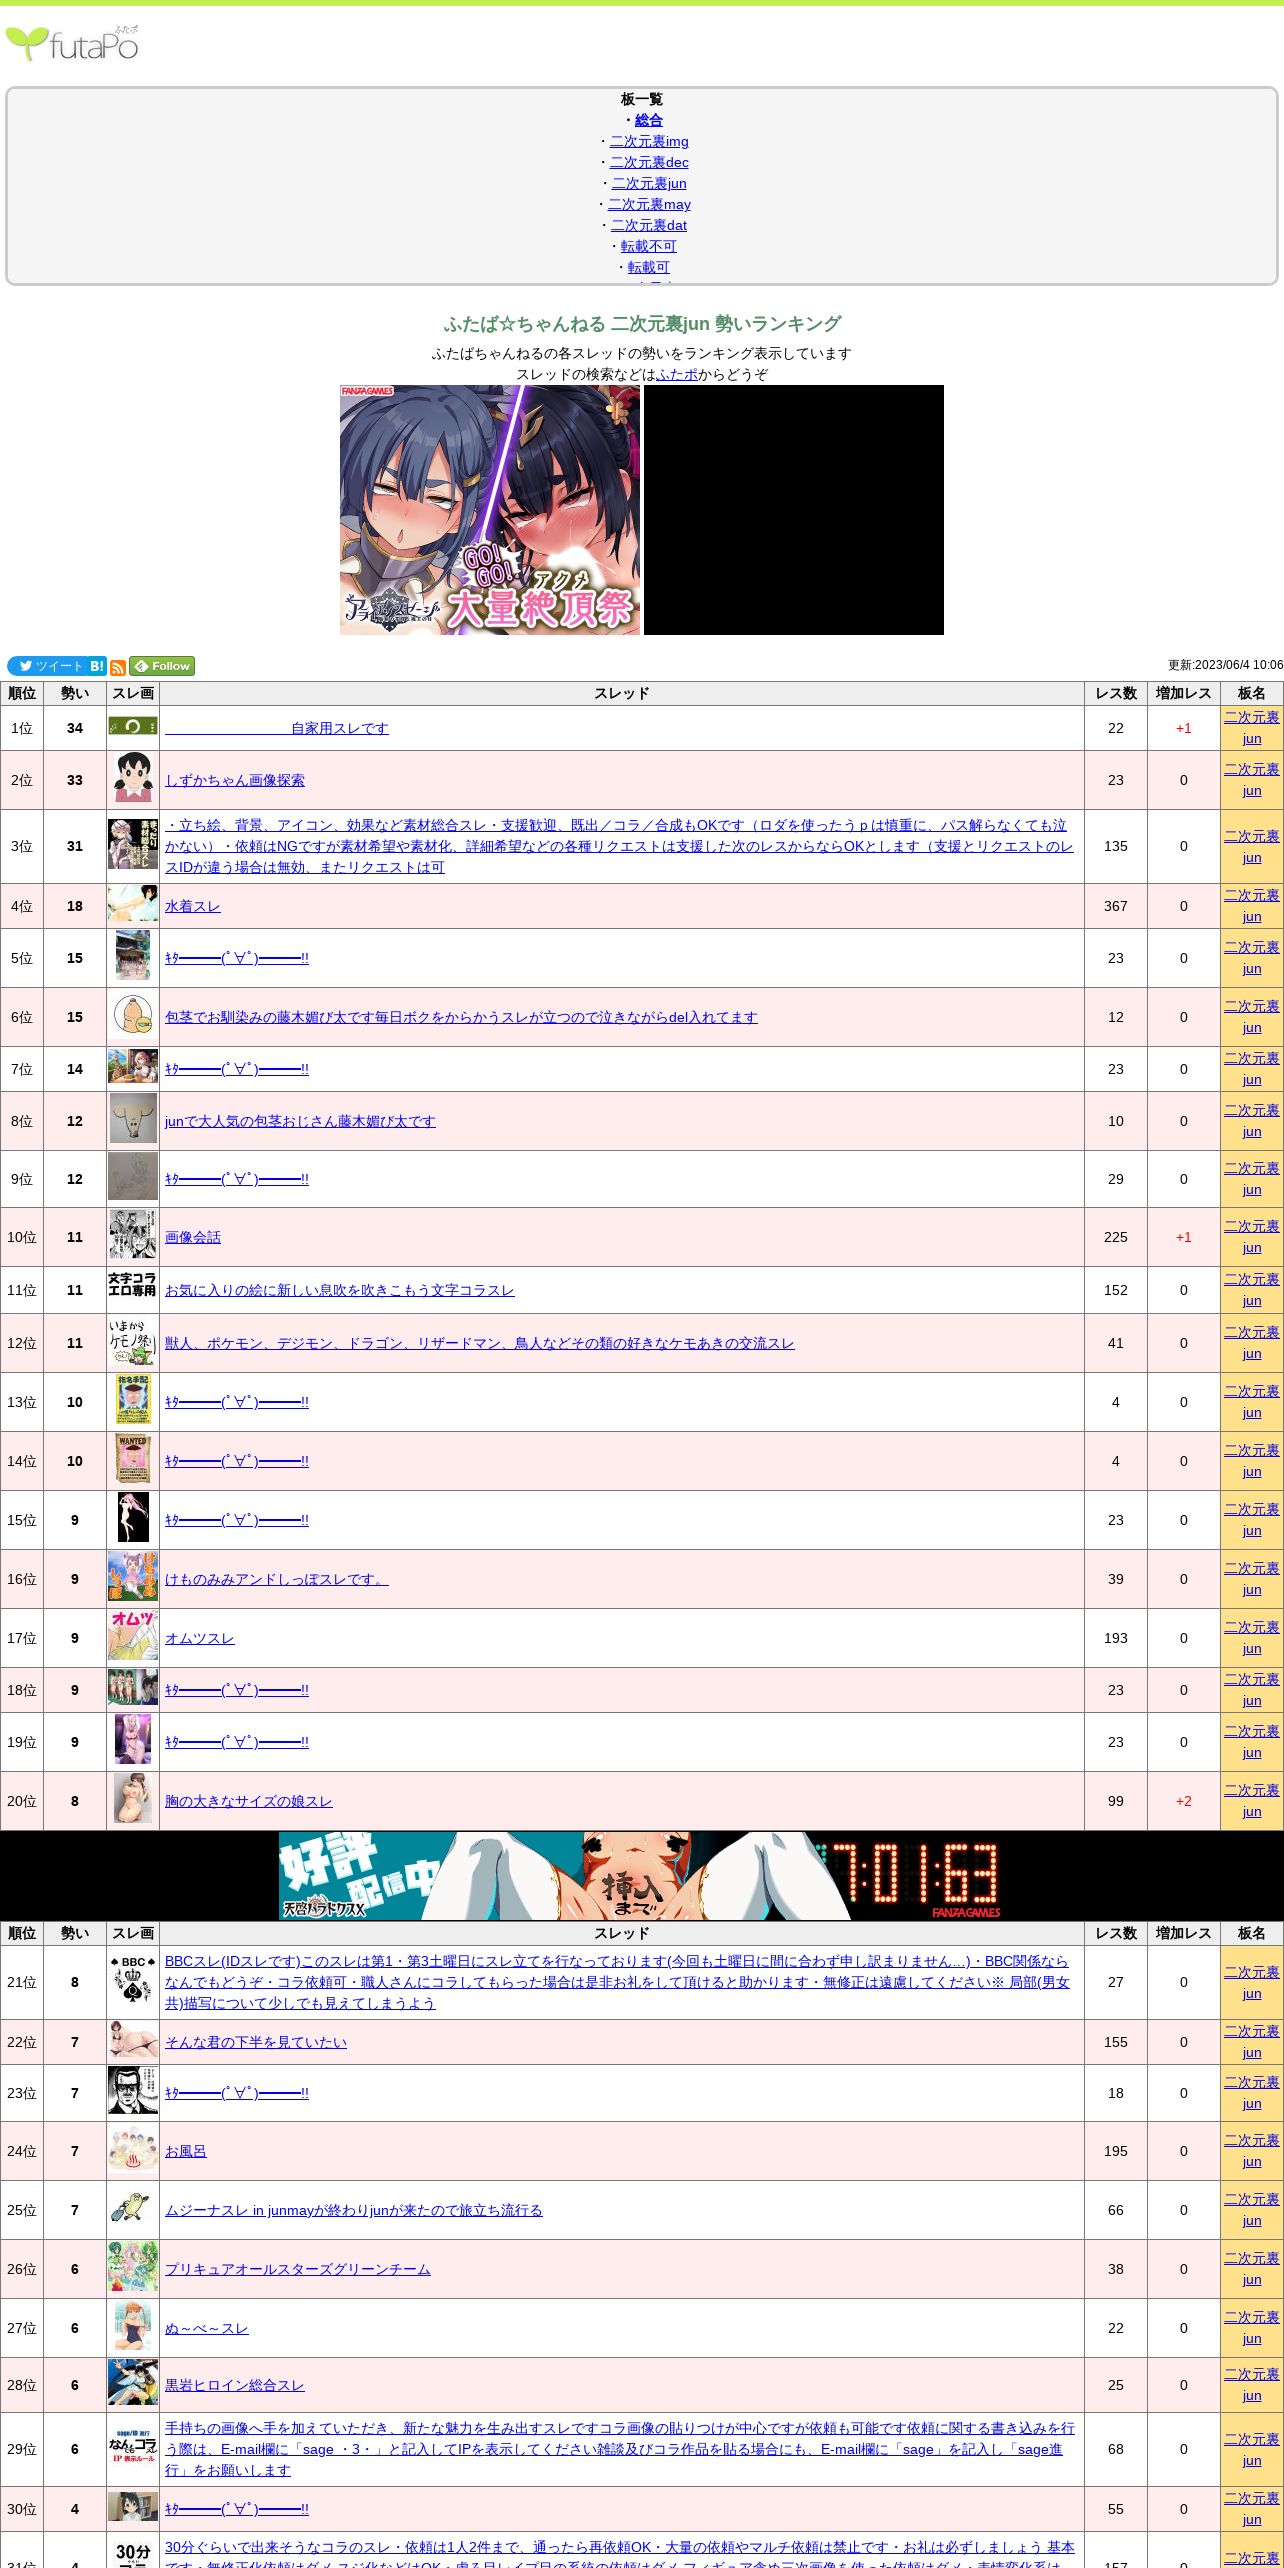The height and width of the screenshot is (2568, 1284).
Task: Click the お風呂 thread thumbnail
Action: click(133, 2149)
